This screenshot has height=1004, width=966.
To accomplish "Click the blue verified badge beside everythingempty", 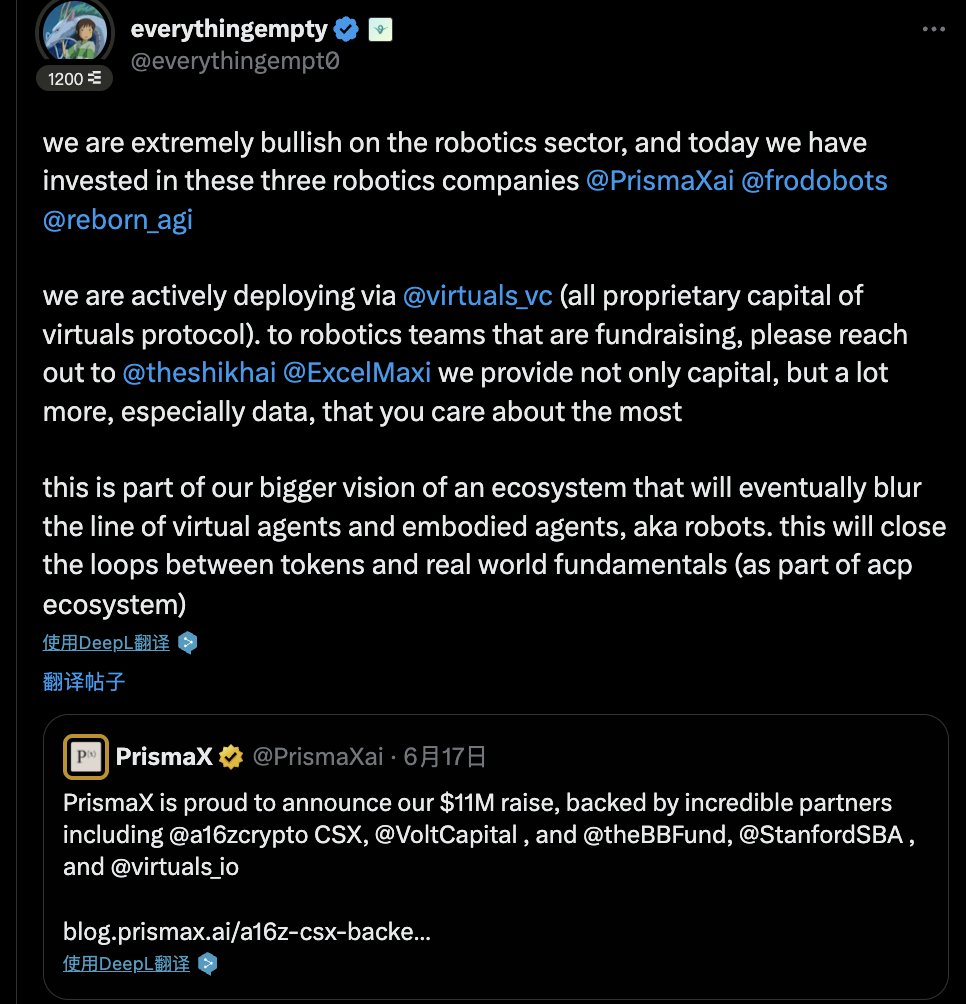I will [x=346, y=29].
